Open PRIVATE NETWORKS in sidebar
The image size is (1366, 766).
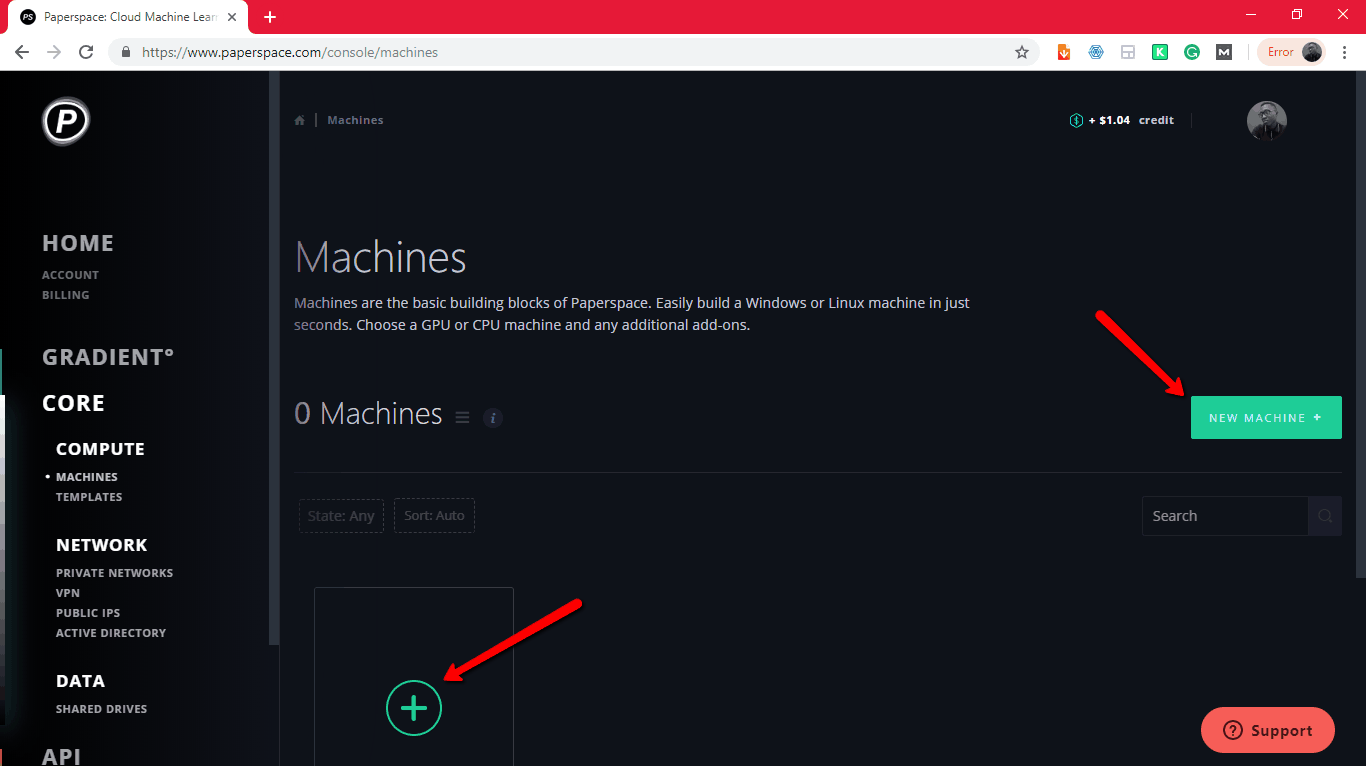pos(114,573)
